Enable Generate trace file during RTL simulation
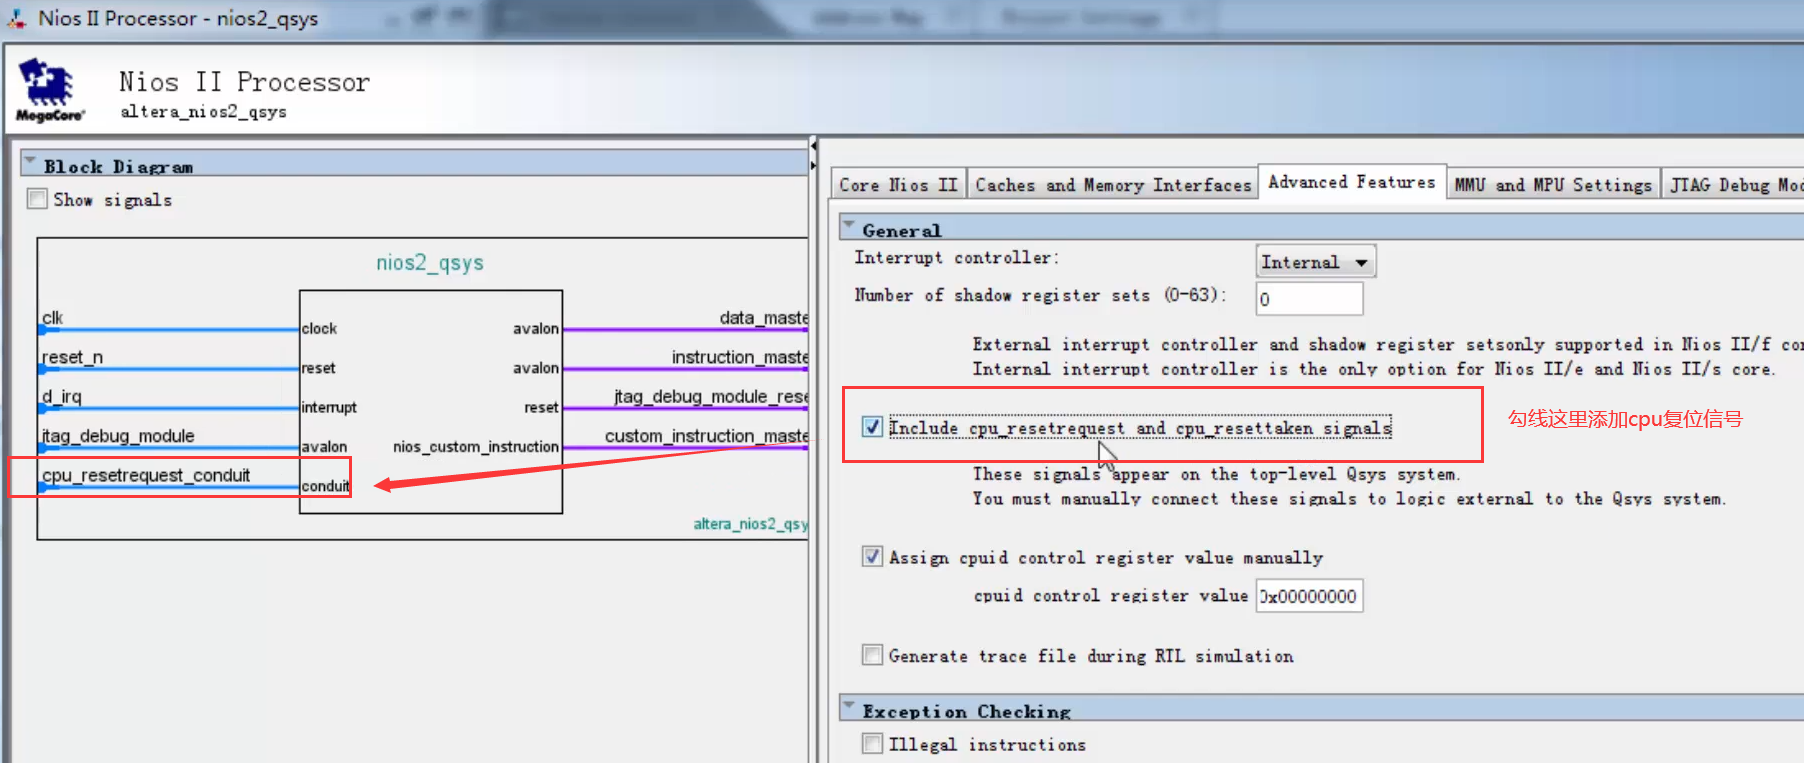The height and width of the screenshot is (763, 1804). 872,655
